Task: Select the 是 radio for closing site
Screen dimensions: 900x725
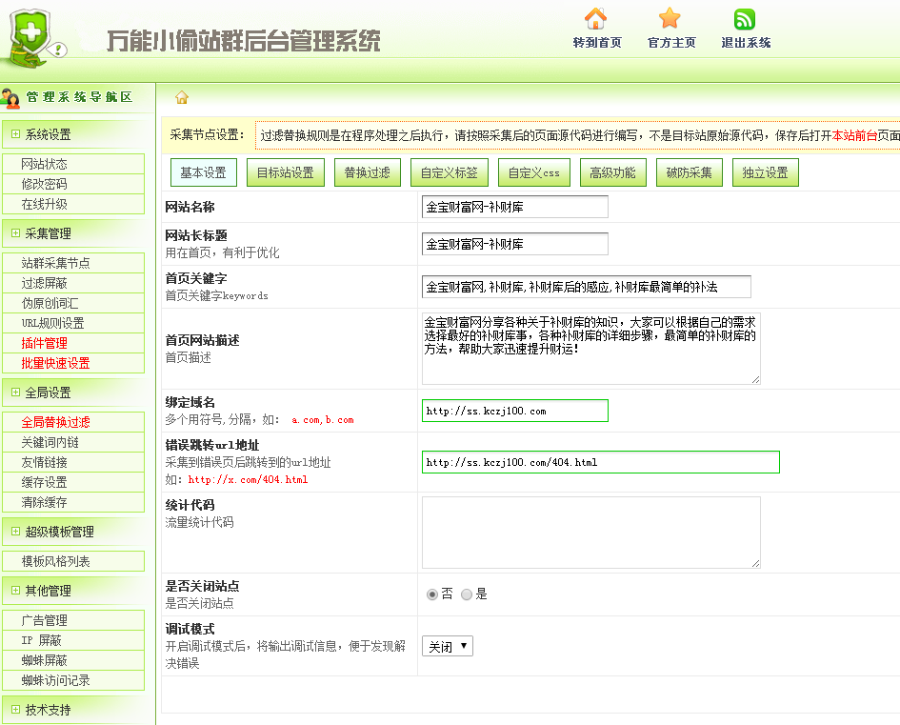Action: (x=466, y=594)
